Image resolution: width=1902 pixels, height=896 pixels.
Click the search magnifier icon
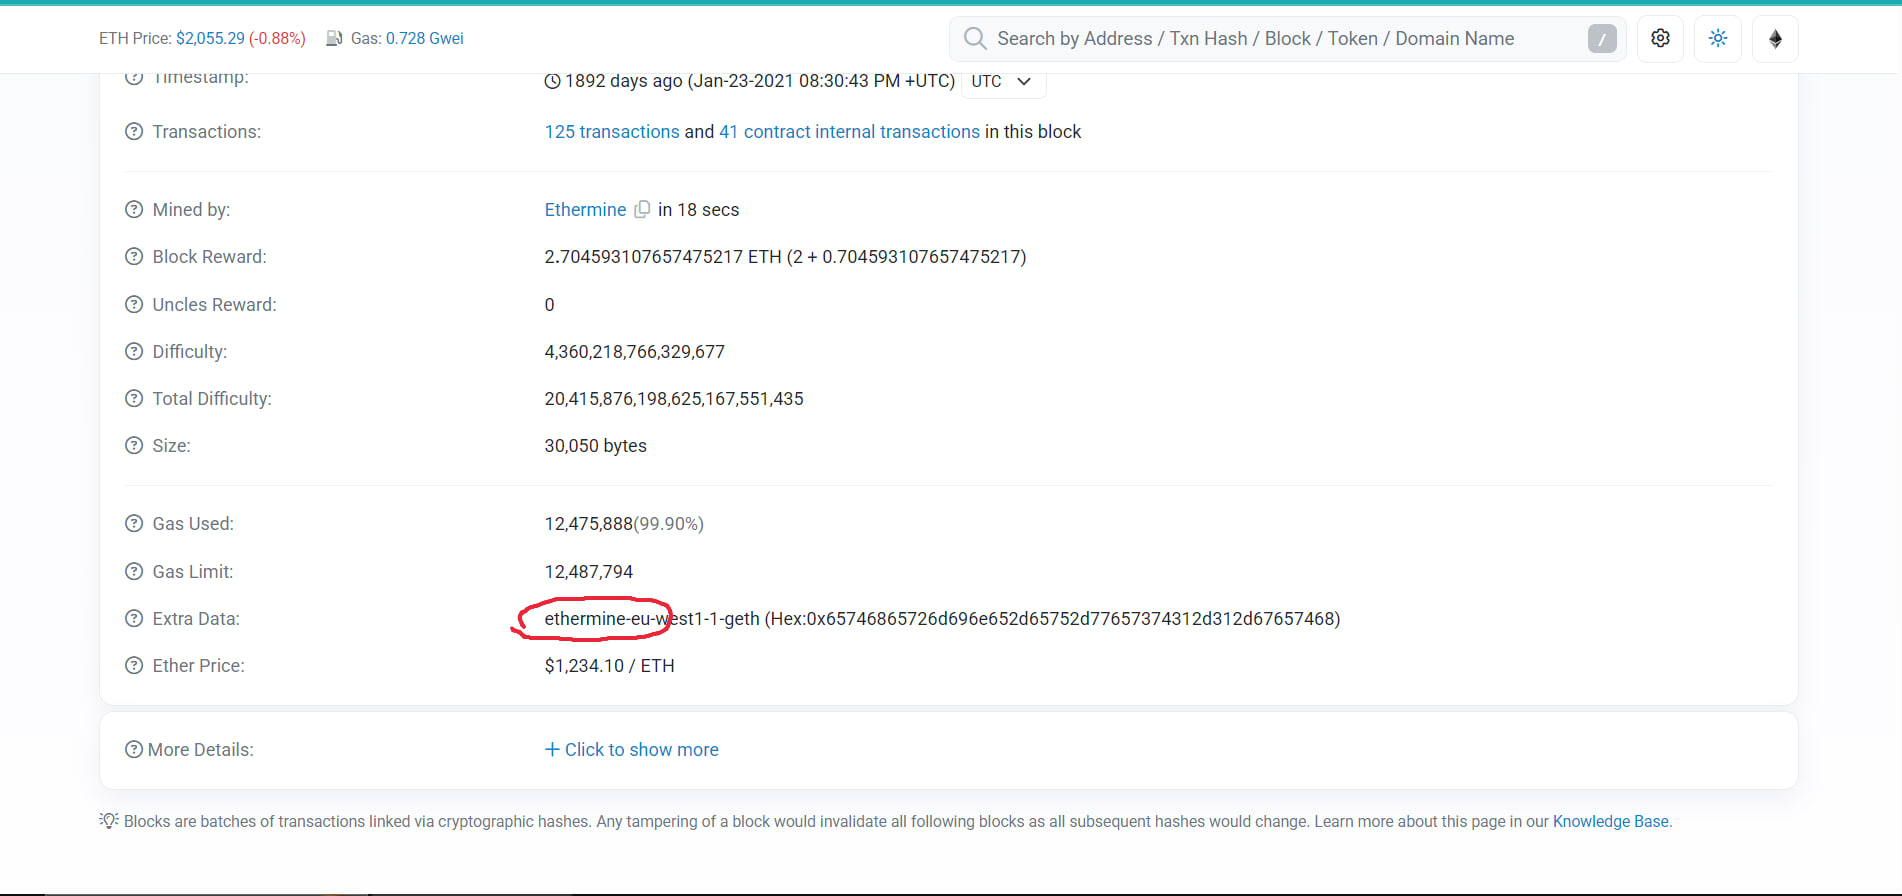pos(975,38)
